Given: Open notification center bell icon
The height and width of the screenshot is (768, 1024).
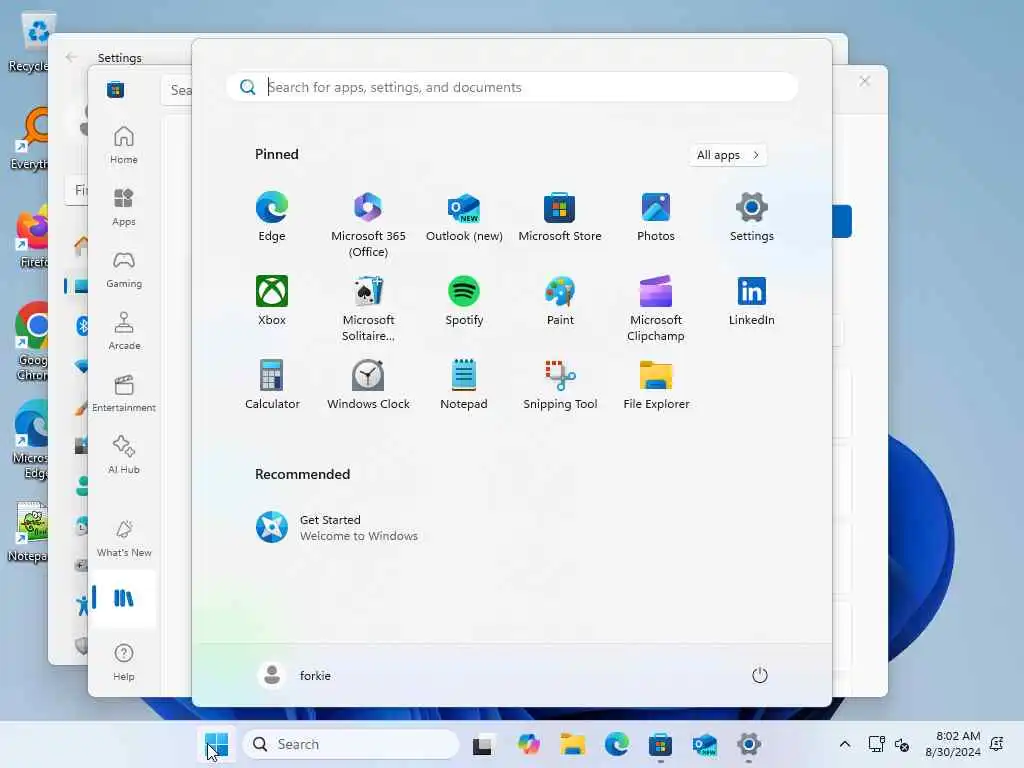Looking at the screenshot, I should tap(997, 744).
